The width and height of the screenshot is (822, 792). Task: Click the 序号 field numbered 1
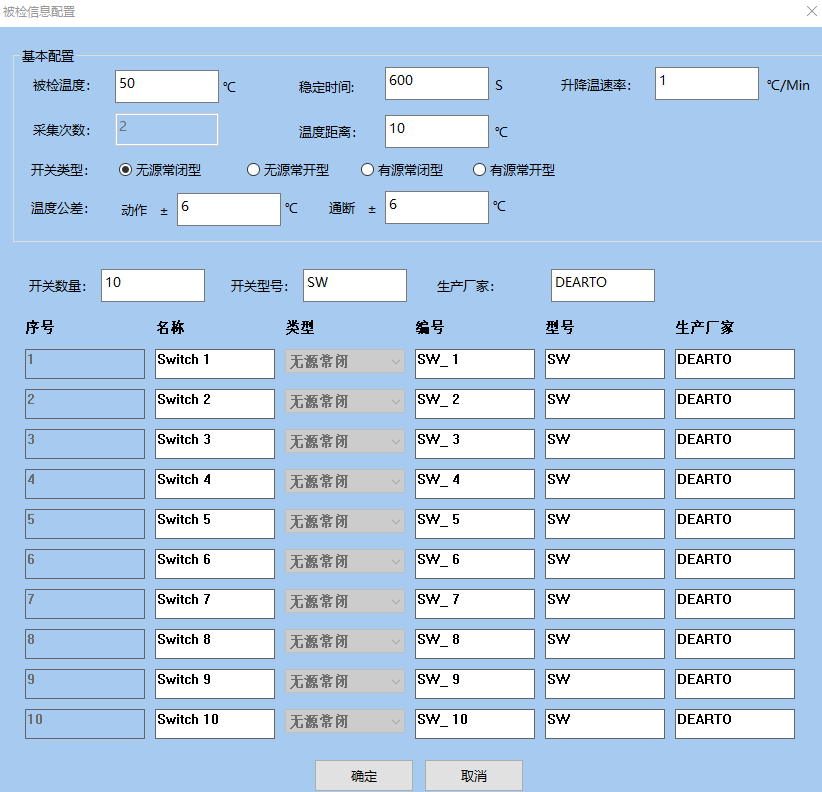(85, 364)
